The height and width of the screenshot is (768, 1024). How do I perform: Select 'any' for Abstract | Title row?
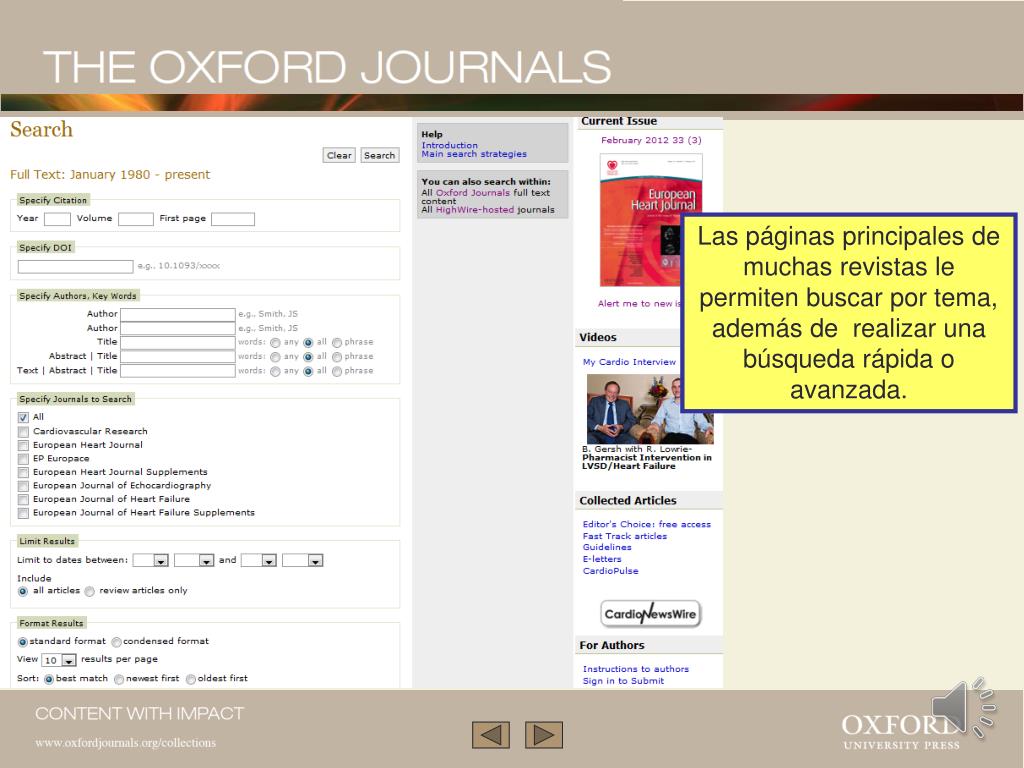[276, 357]
